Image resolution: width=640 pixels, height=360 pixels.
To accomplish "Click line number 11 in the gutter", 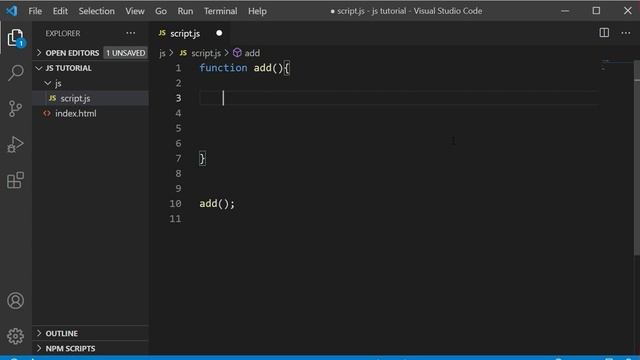I will point(176,219).
